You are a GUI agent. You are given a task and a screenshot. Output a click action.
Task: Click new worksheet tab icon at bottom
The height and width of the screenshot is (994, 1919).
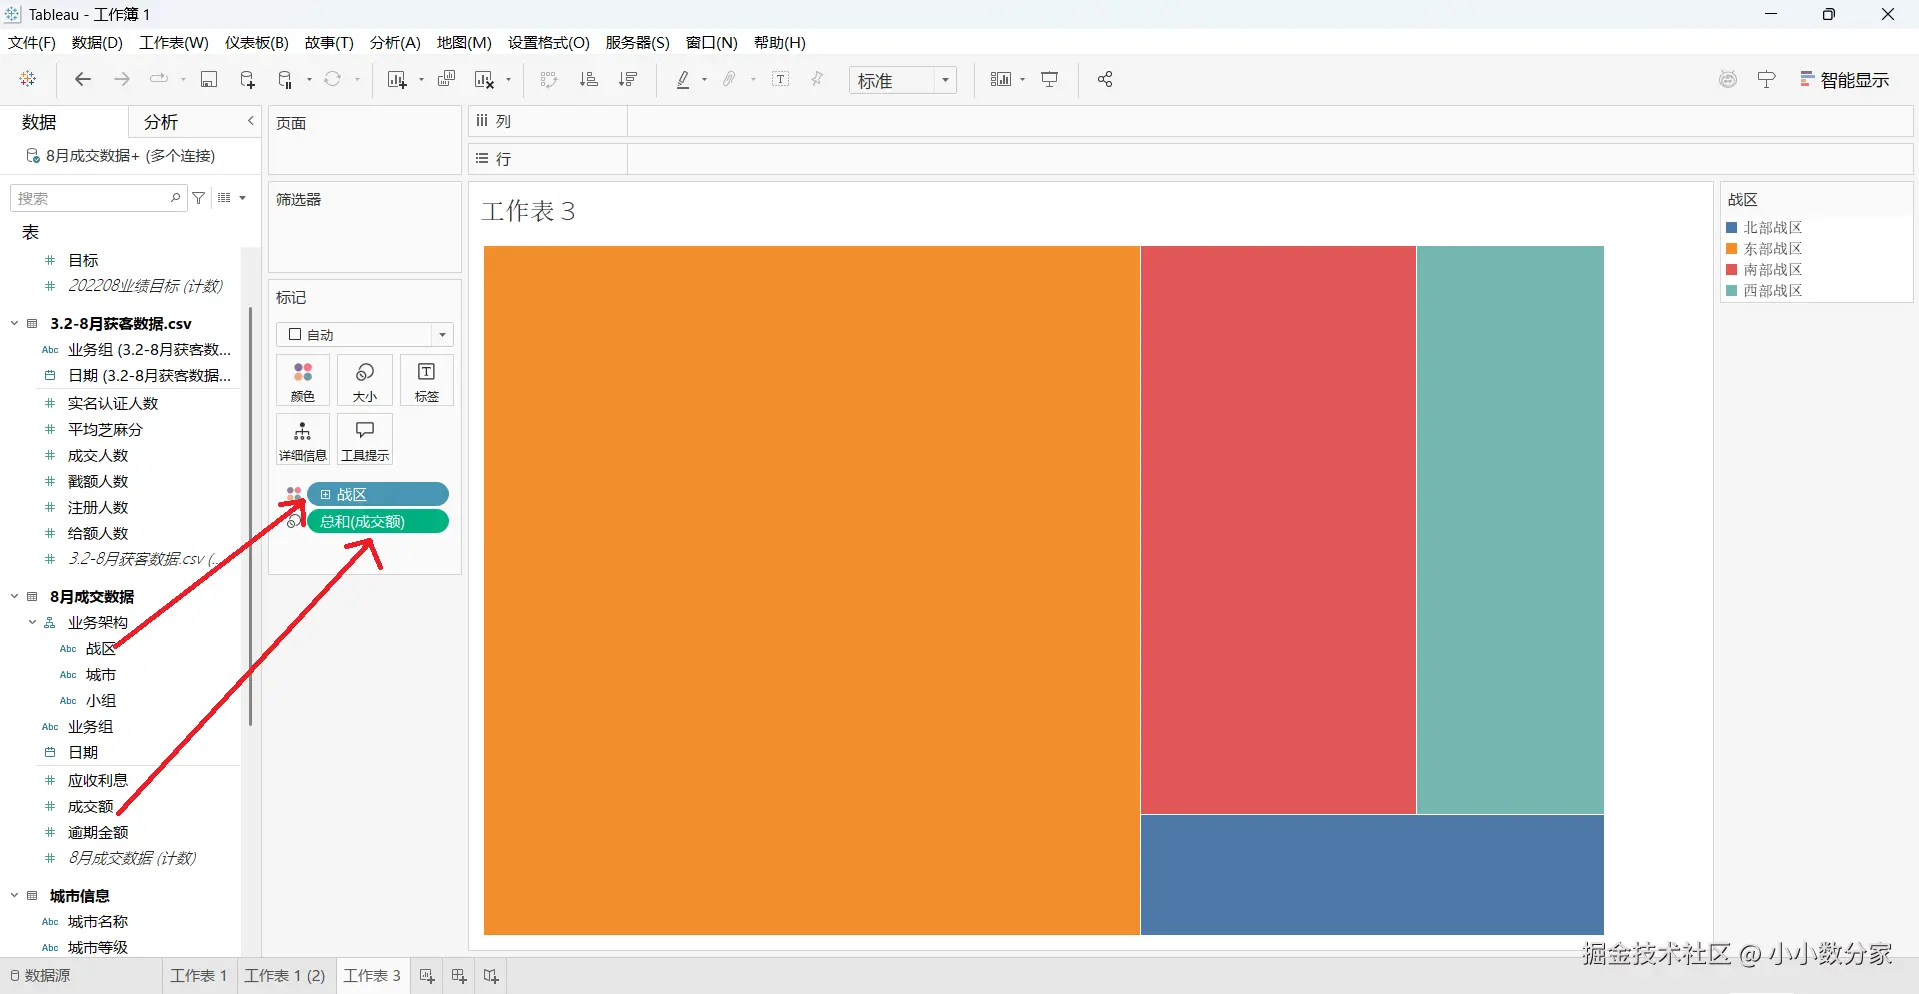point(427,976)
